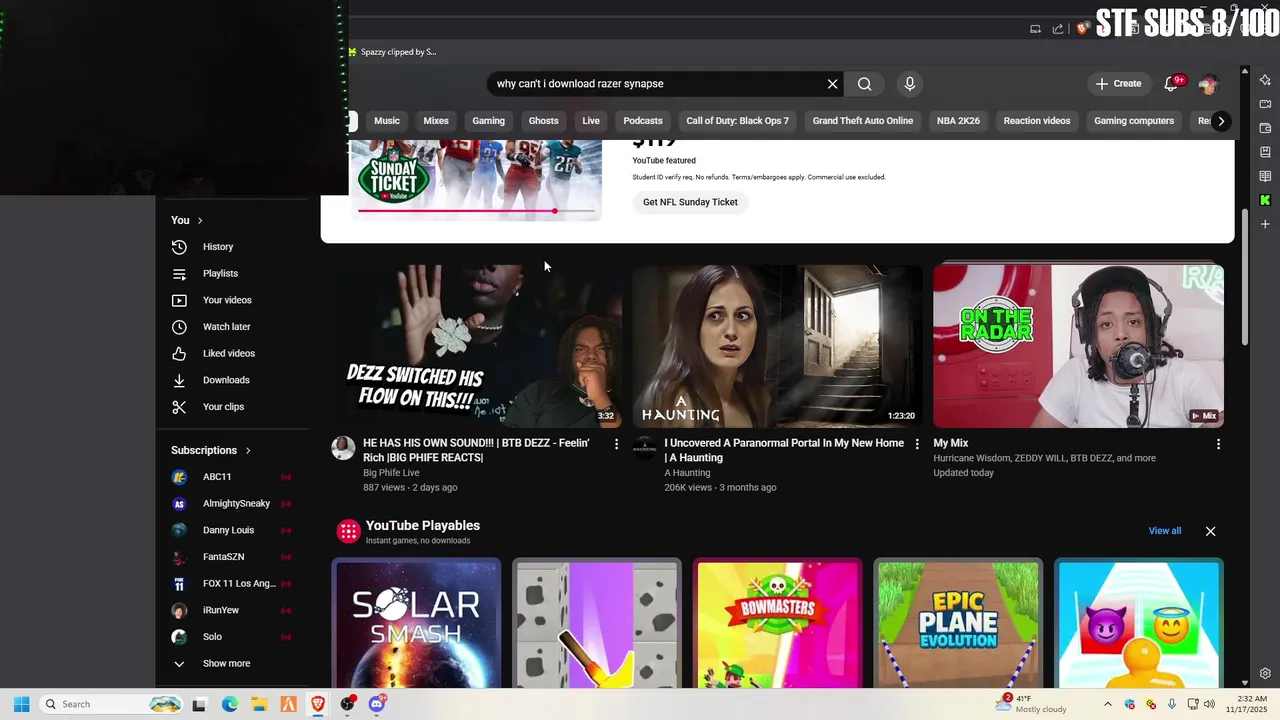Click Get NFL Sunday Ticket button

pyautogui.click(x=690, y=202)
